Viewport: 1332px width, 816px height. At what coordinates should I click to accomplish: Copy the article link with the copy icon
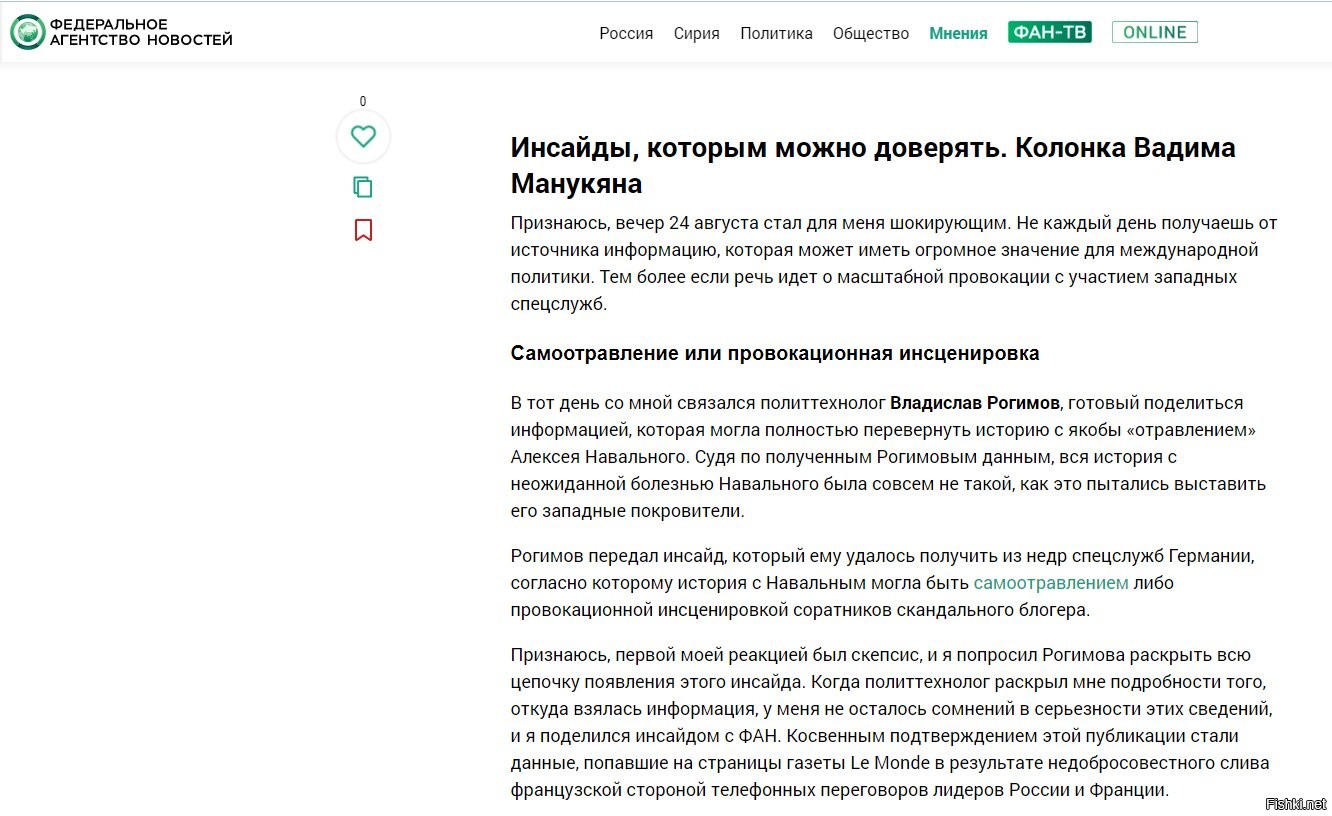363,187
